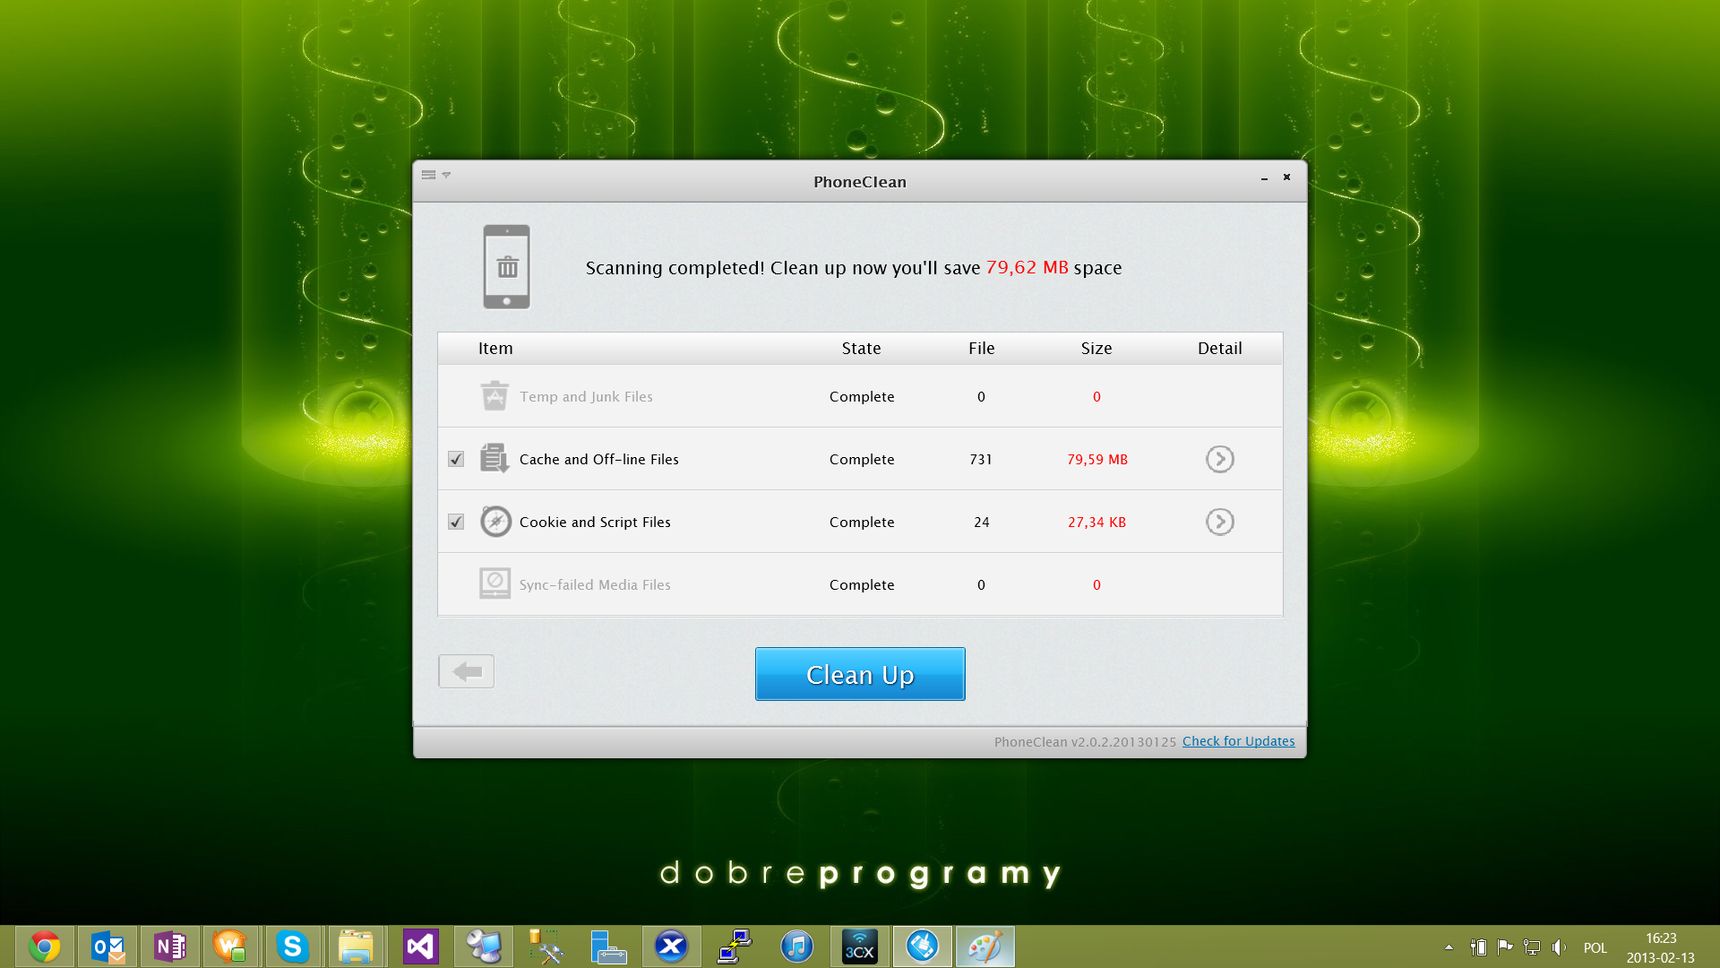Minimize the PhoneClean window
The width and height of the screenshot is (1720, 968).
[x=1264, y=178]
